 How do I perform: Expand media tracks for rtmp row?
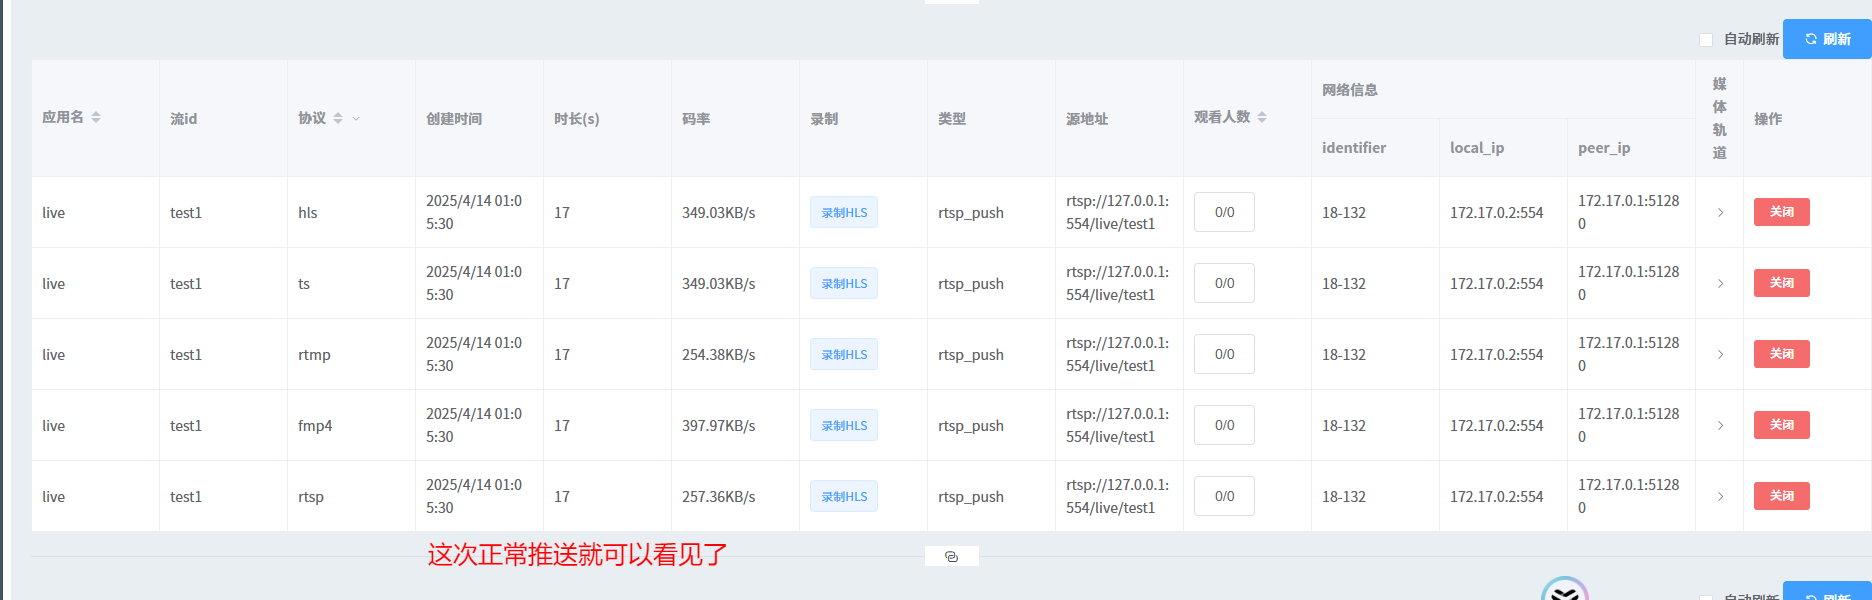coord(1720,354)
